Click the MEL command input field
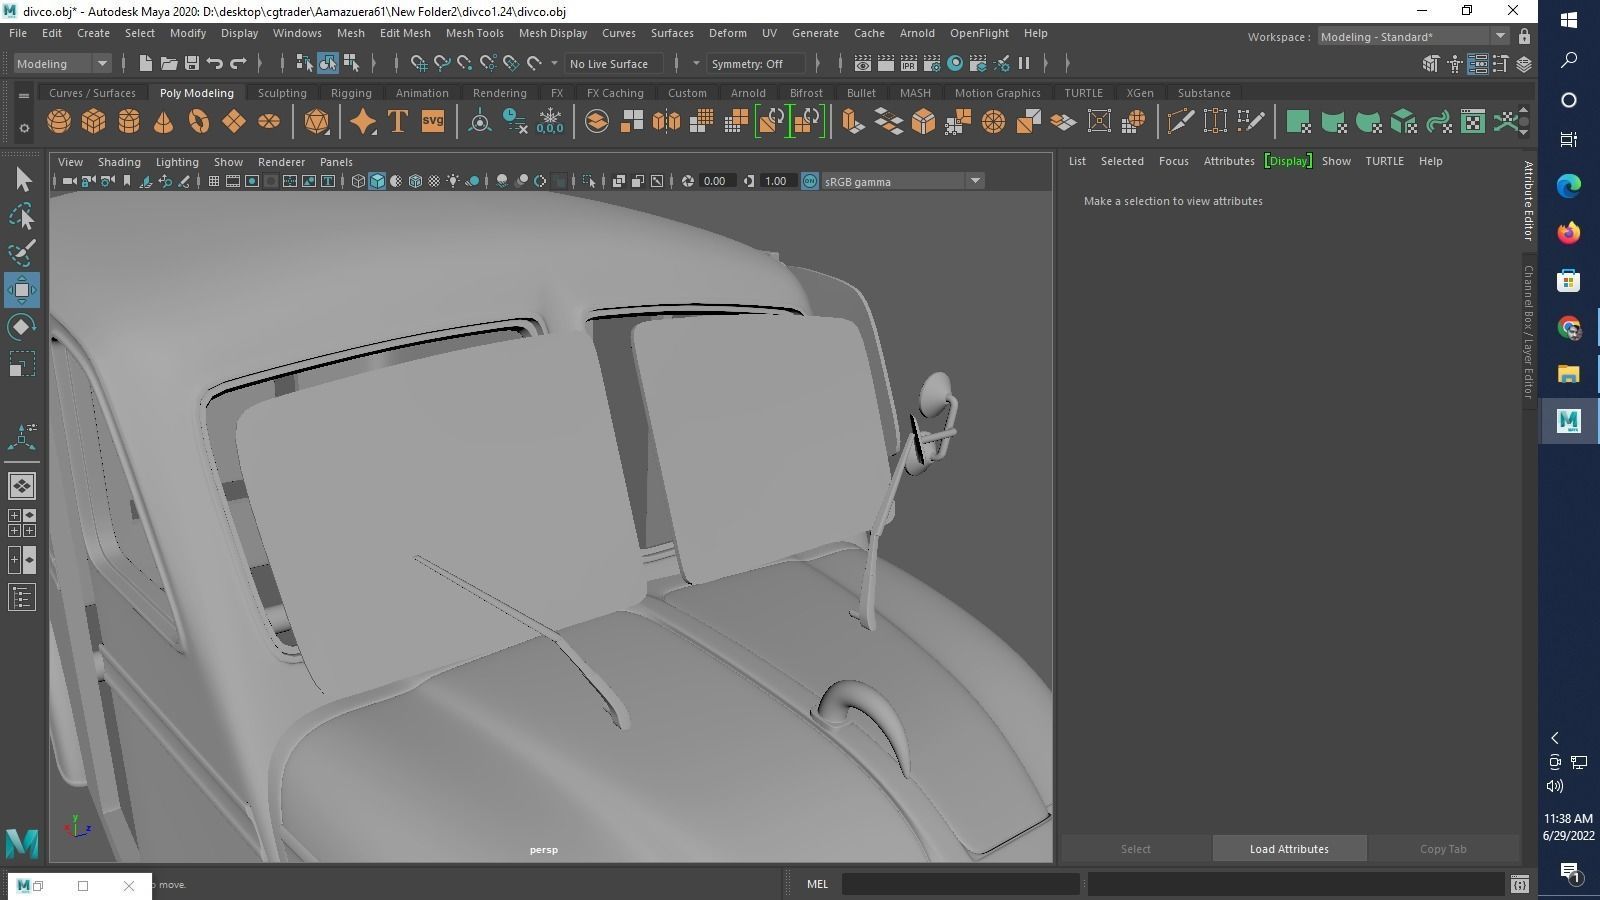The width and height of the screenshot is (1600, 900). 960,884
